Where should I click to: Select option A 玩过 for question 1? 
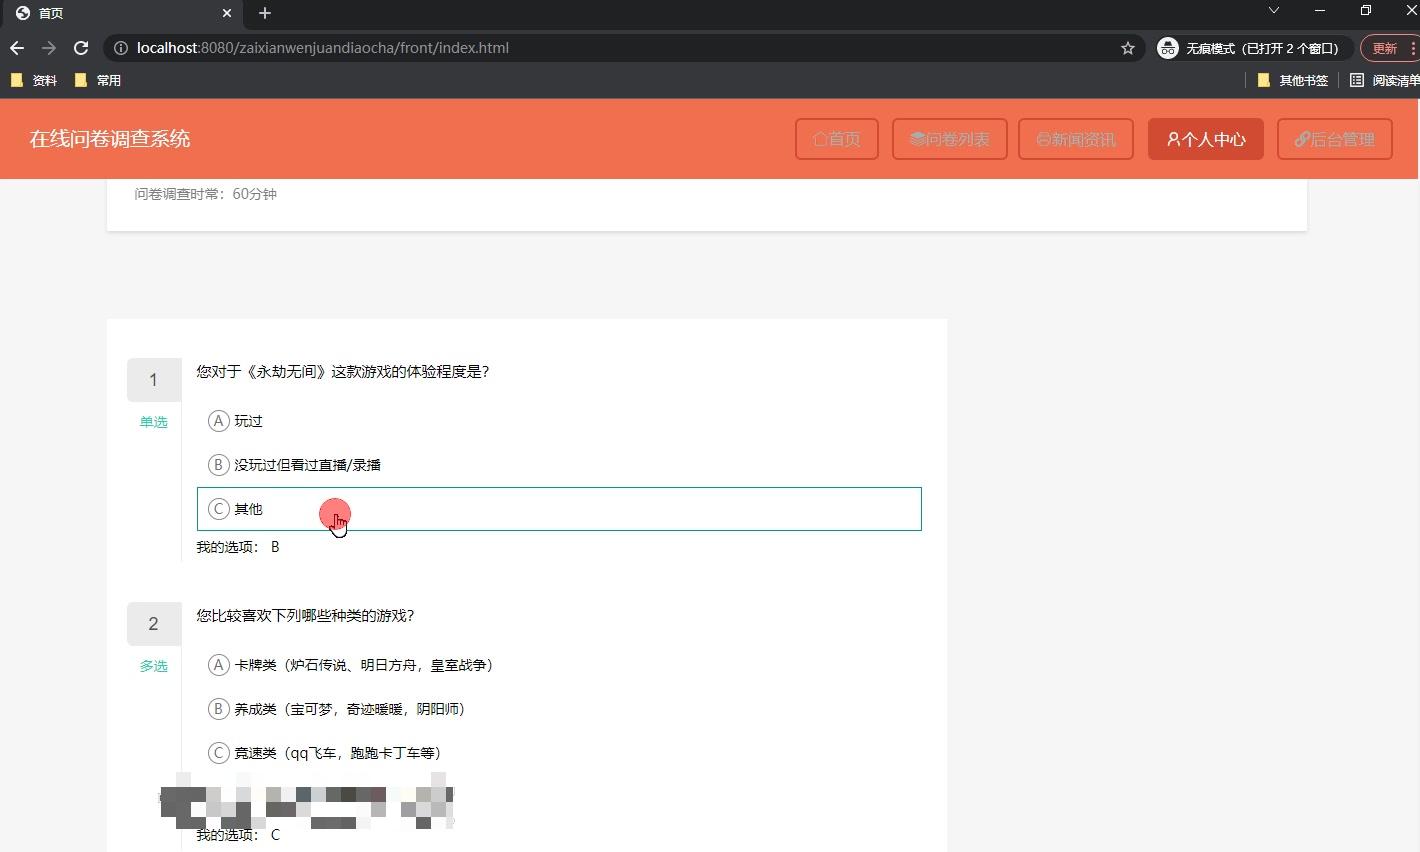click(x=559, y=421)
